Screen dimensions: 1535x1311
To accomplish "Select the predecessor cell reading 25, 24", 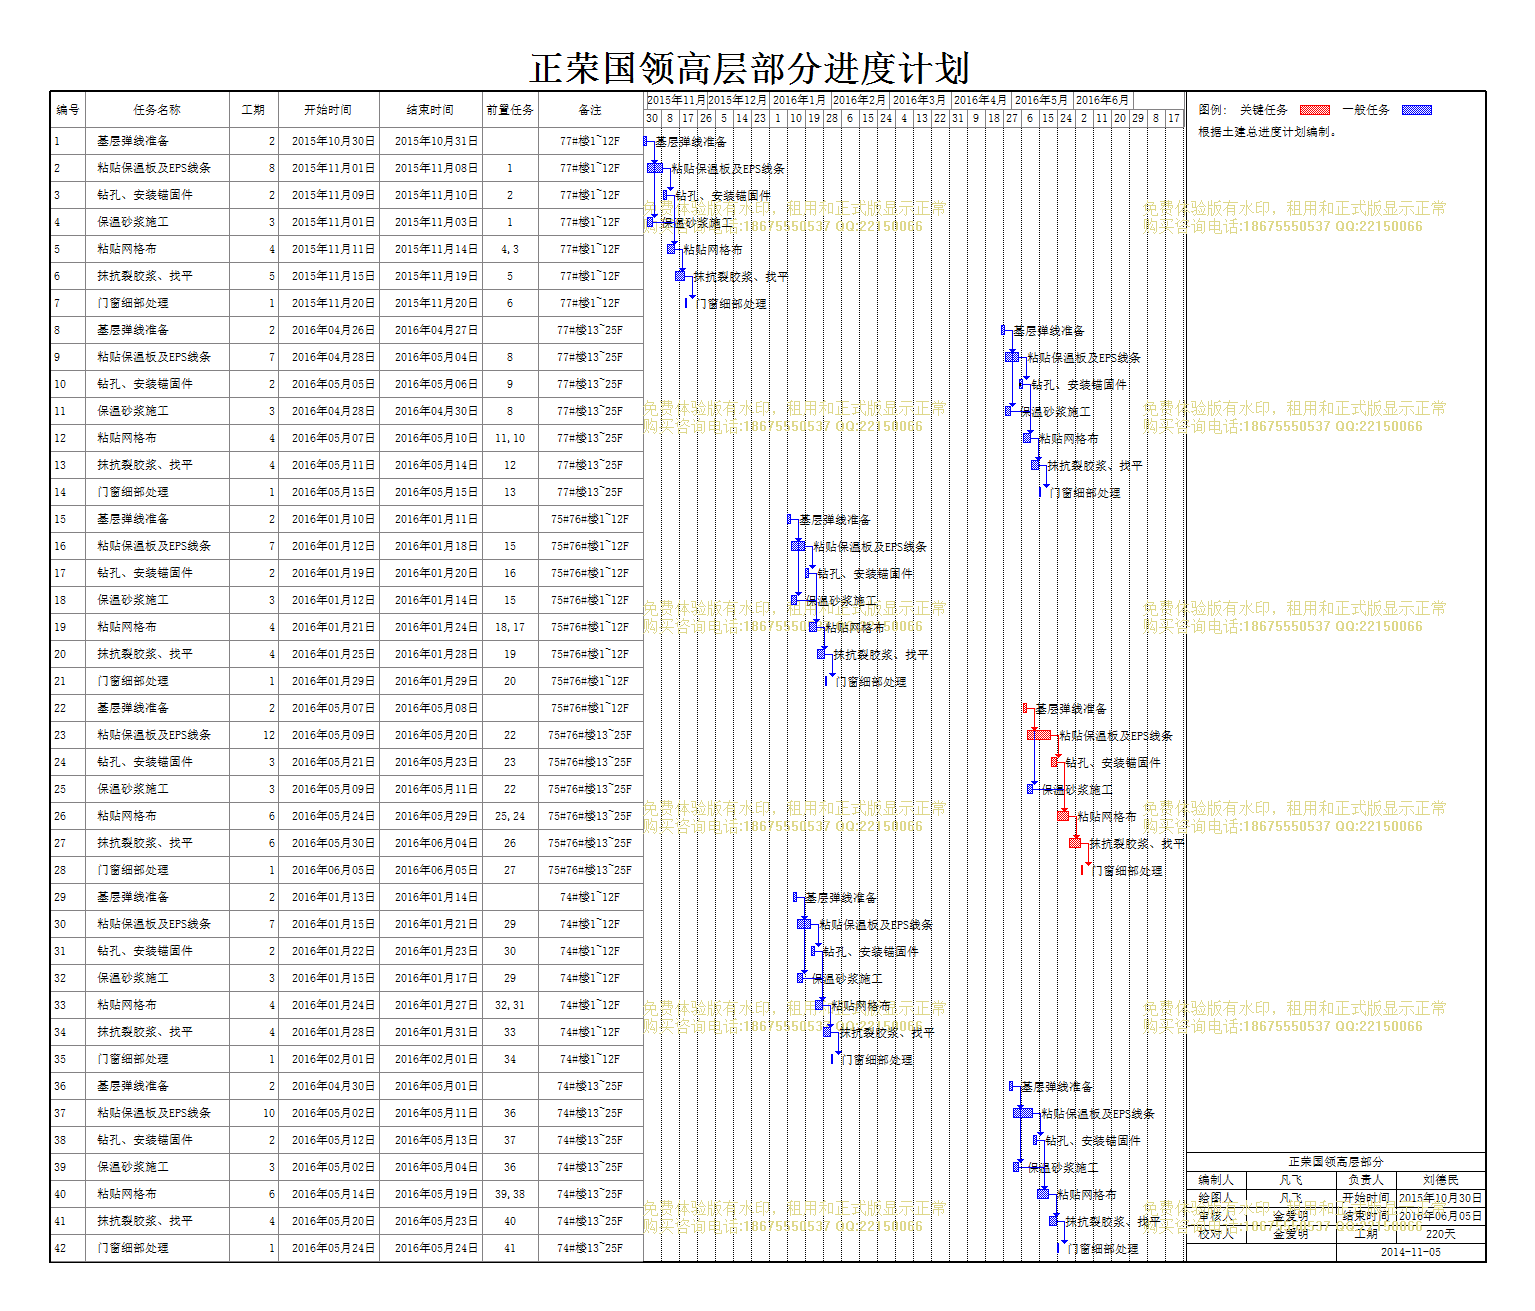I will coord(510,816).
